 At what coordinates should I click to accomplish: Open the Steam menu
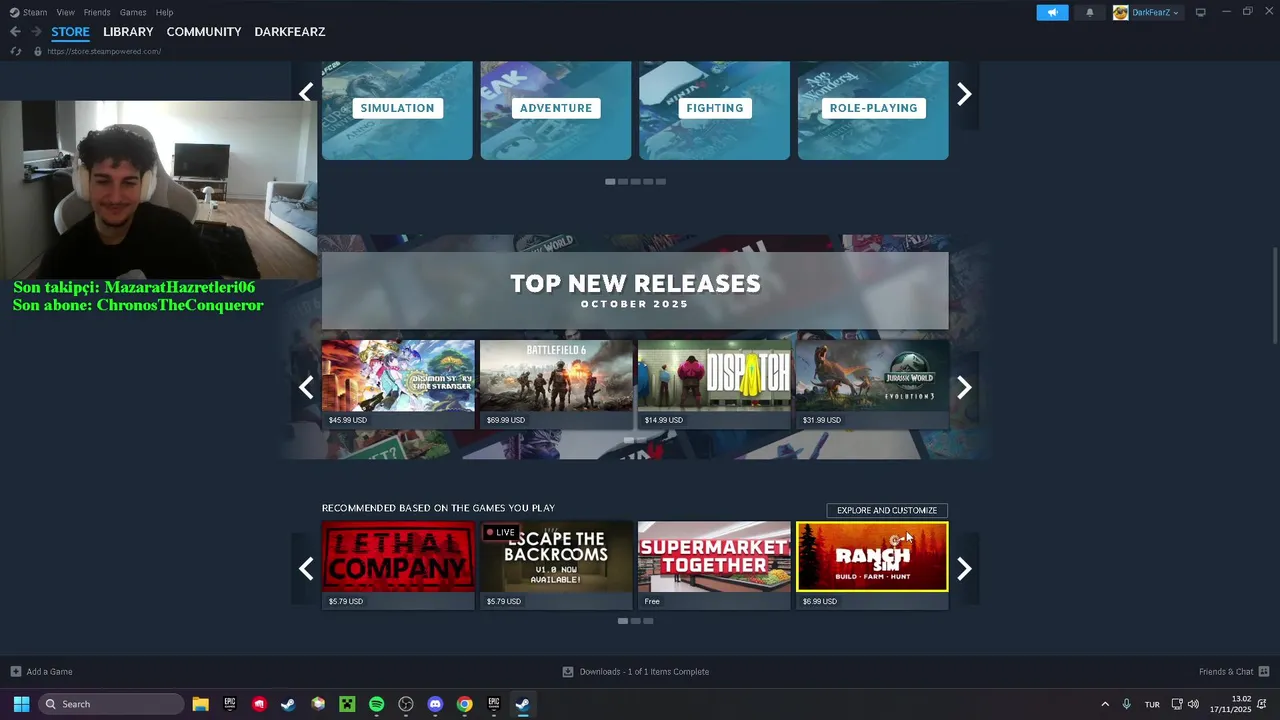tap(35, 12)
